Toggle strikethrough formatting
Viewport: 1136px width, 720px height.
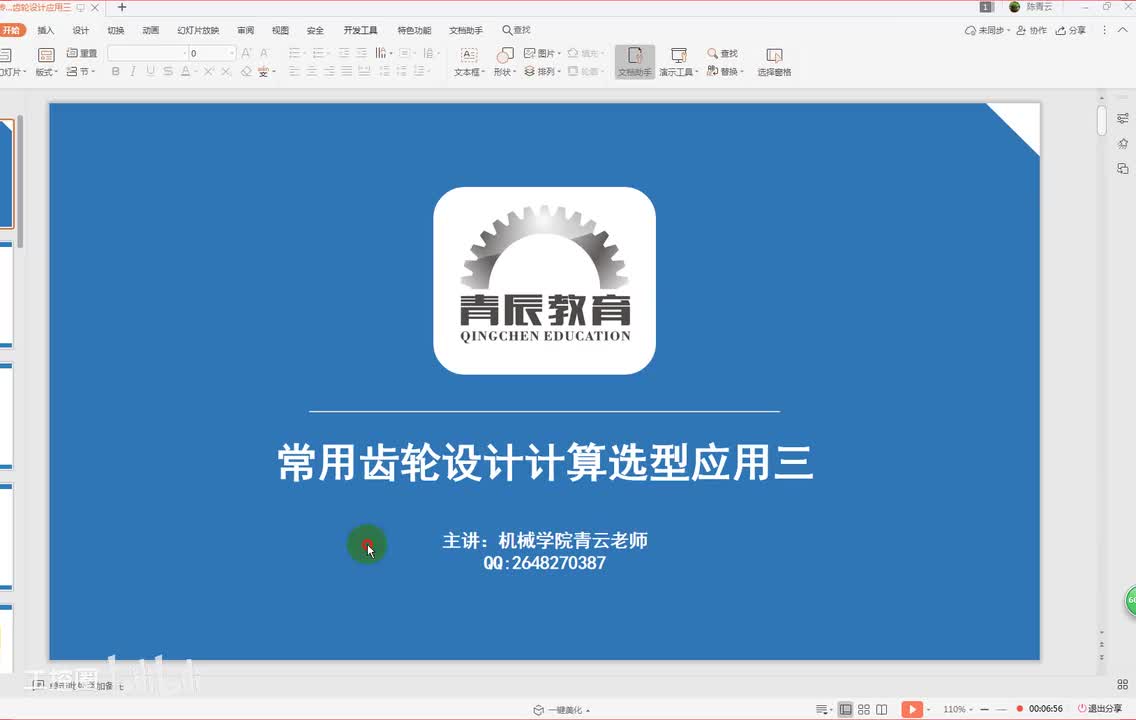click(x=168, y=72)
